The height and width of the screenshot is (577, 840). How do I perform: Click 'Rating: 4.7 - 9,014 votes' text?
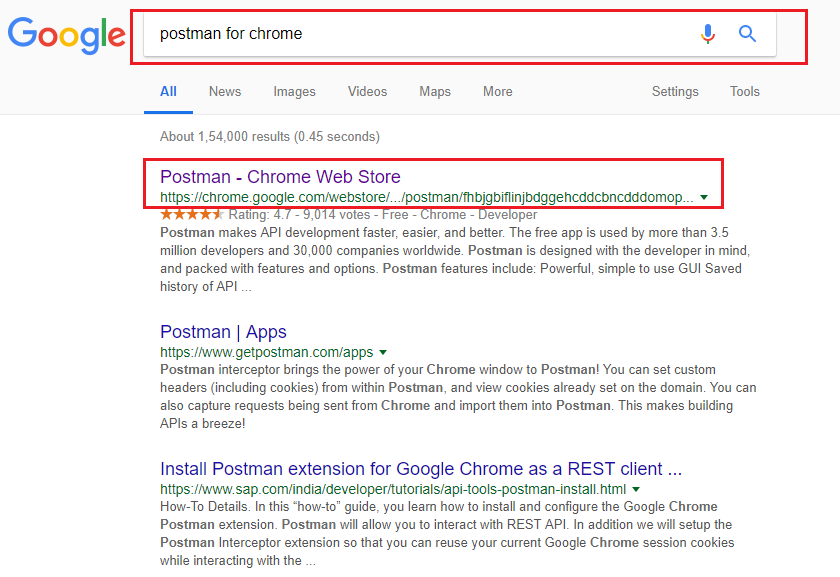click(299, 215)
